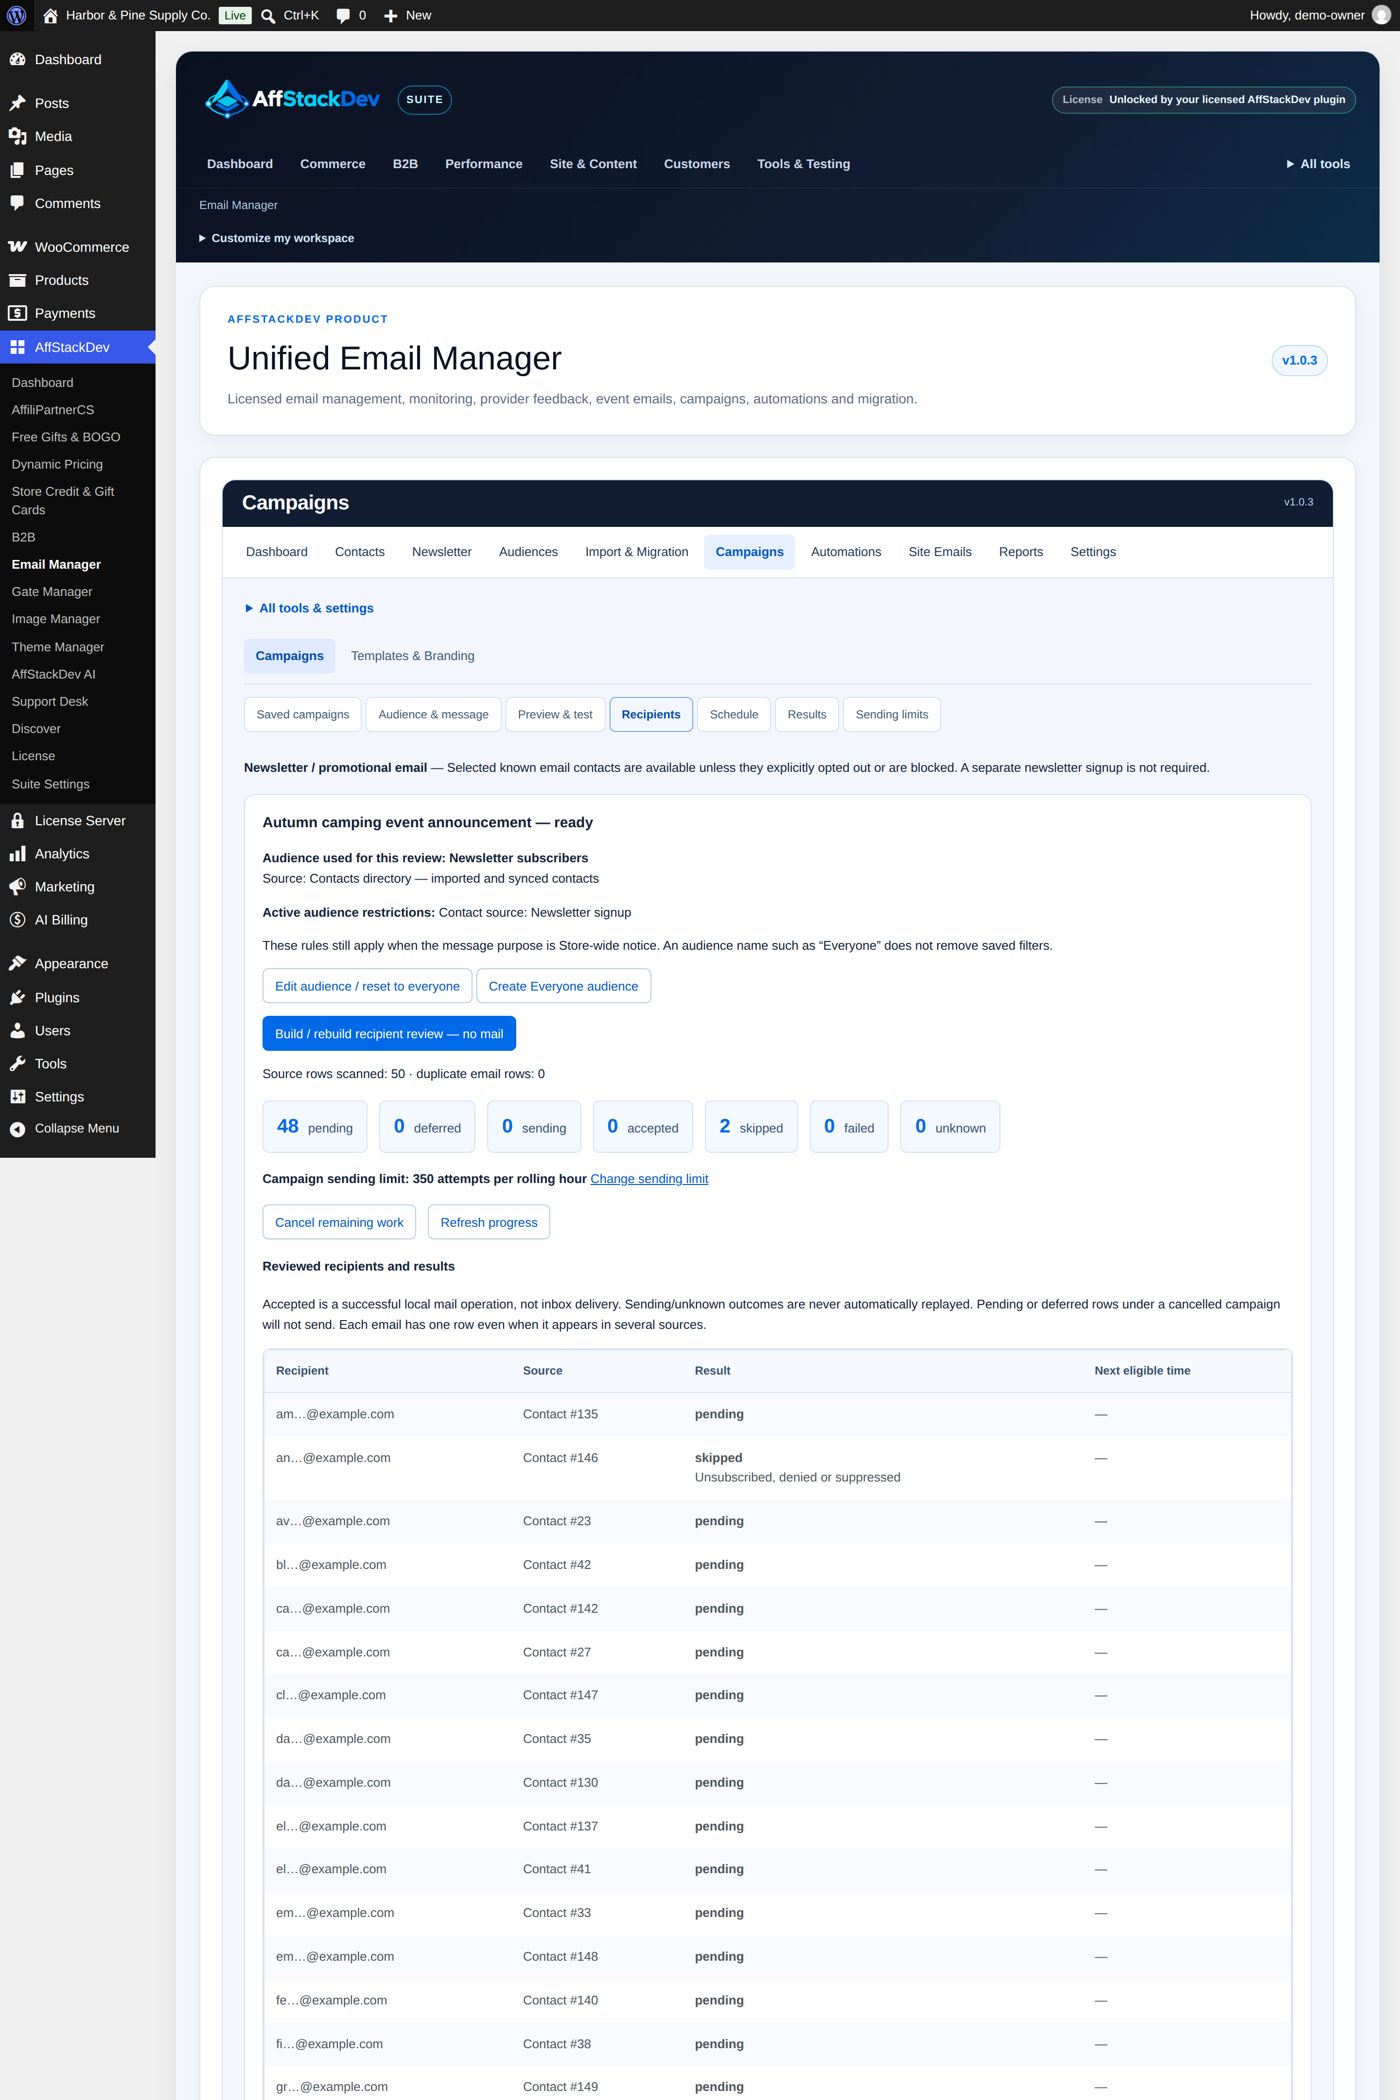Click the Marketing megaphone icon
Screen dimensions: 1400x2100
tap(17, 887)
